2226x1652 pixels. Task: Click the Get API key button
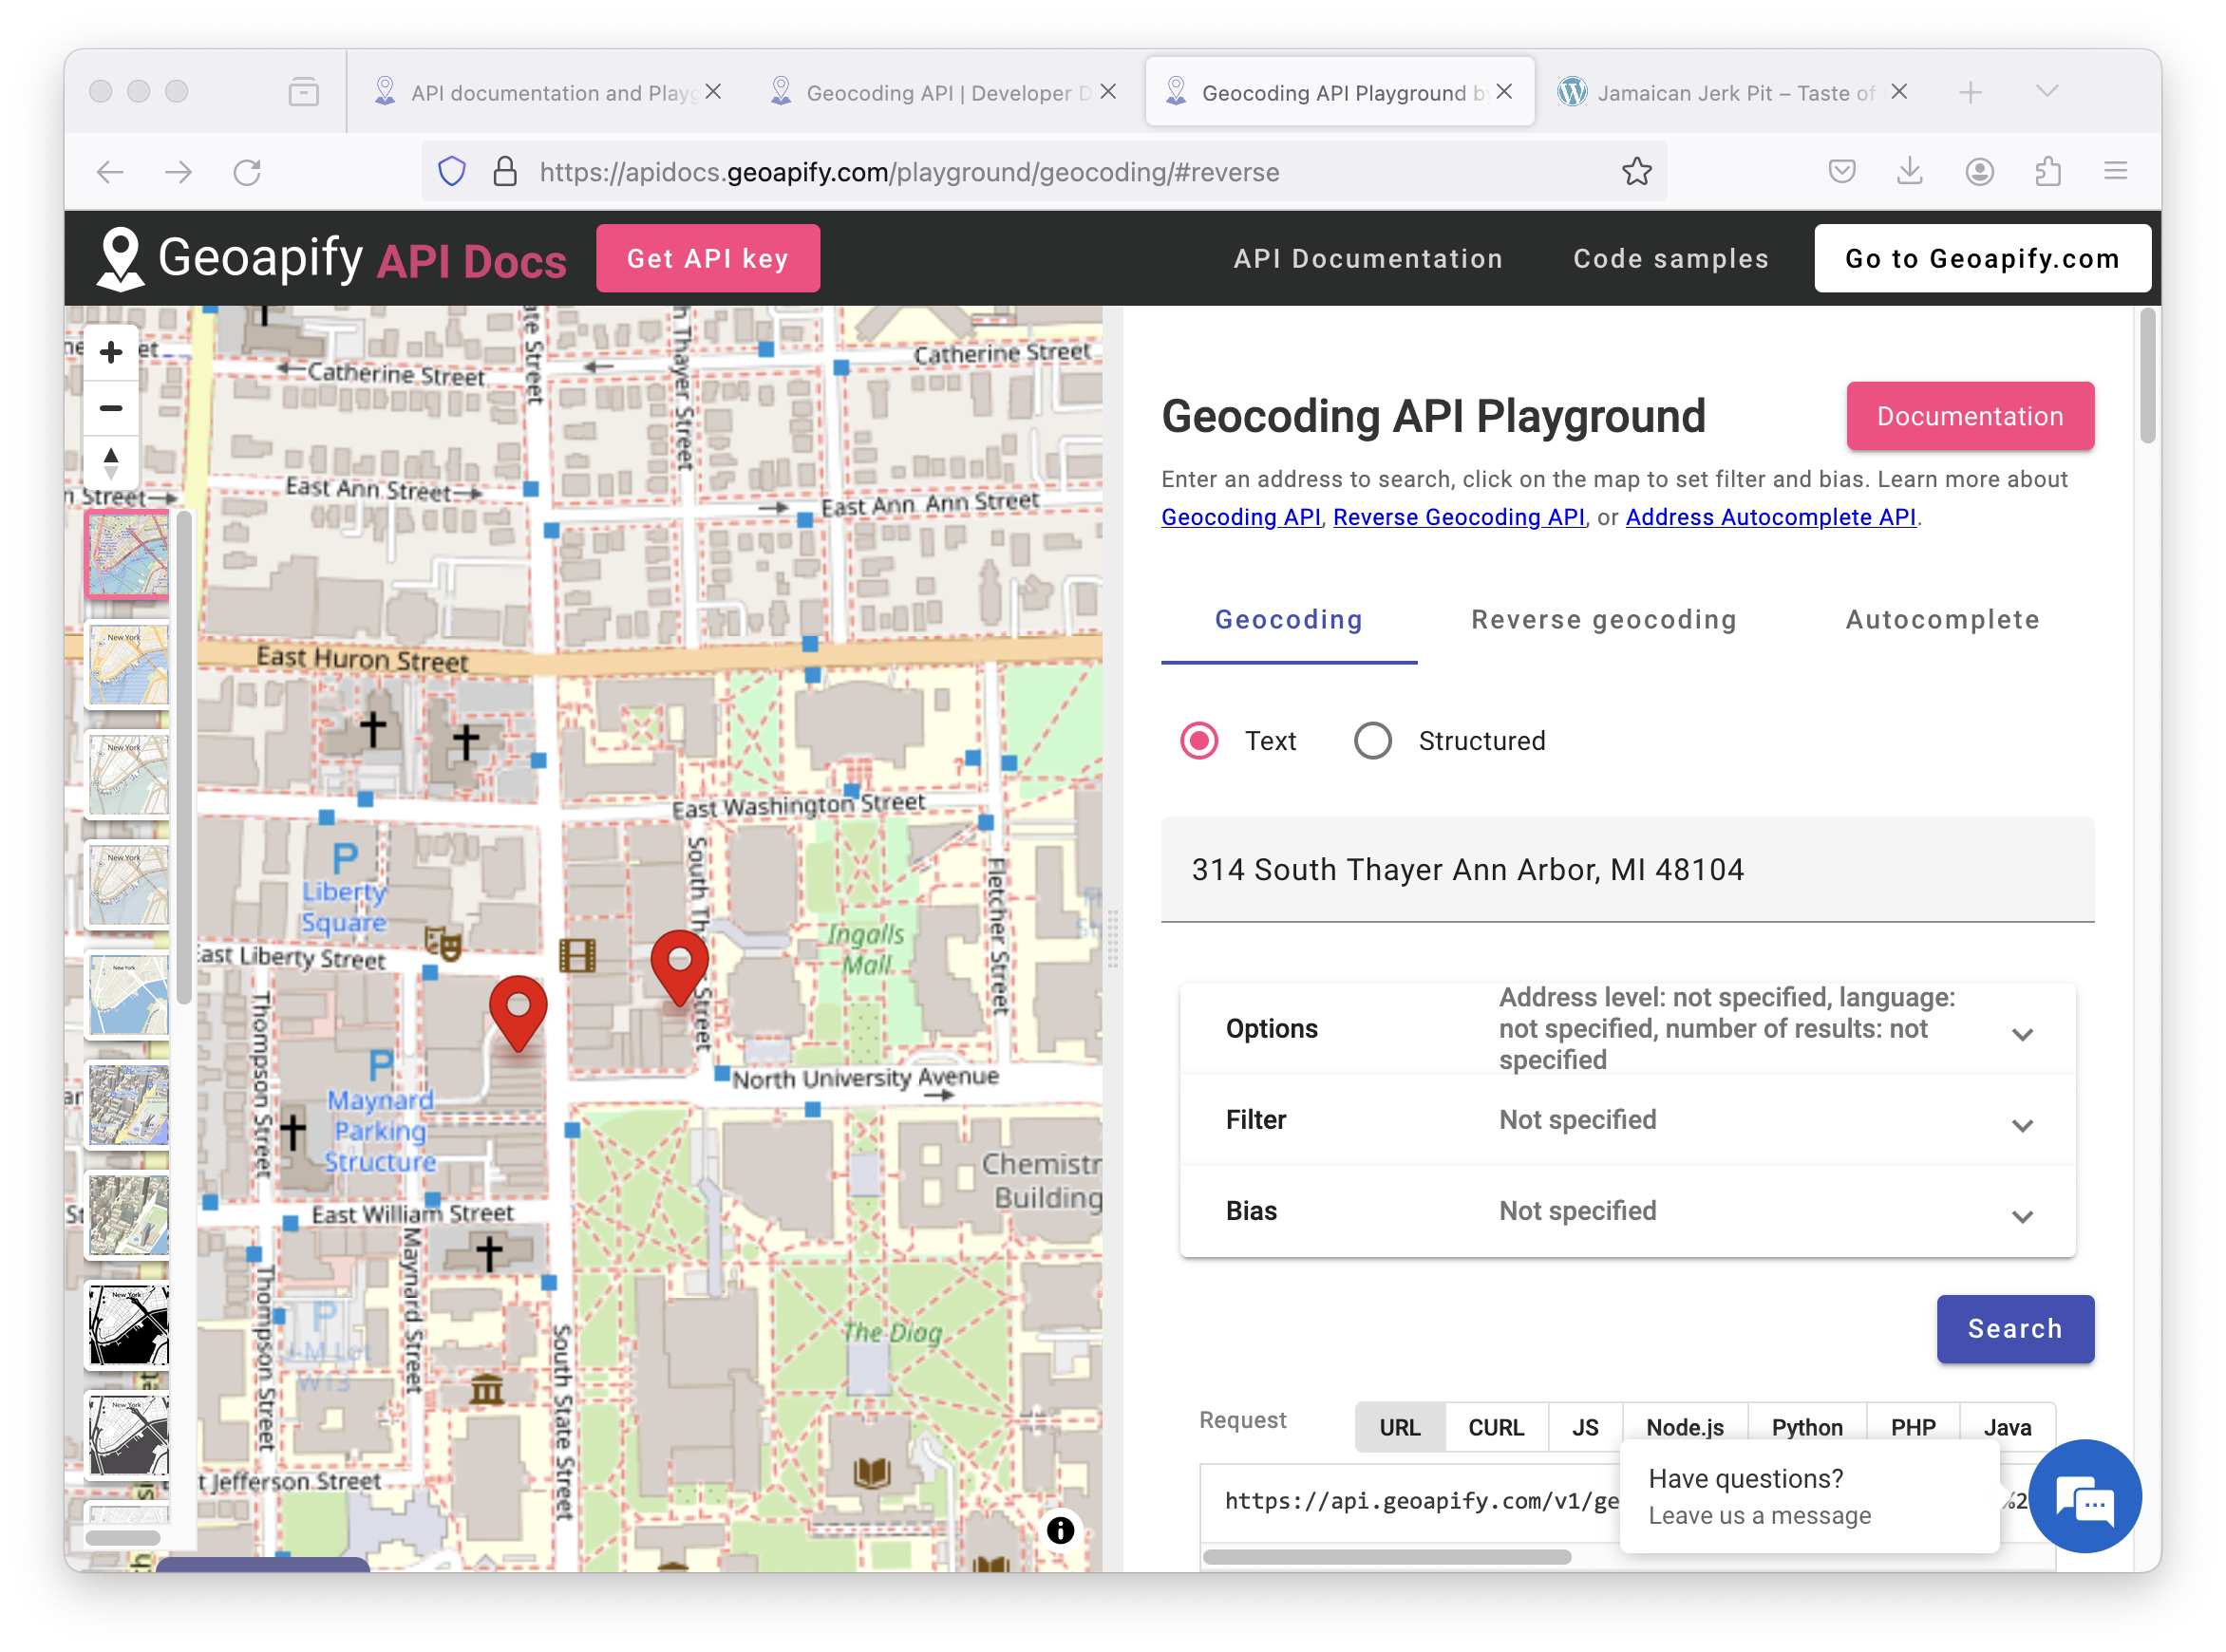pyautogui.click(x=707, y=259)
